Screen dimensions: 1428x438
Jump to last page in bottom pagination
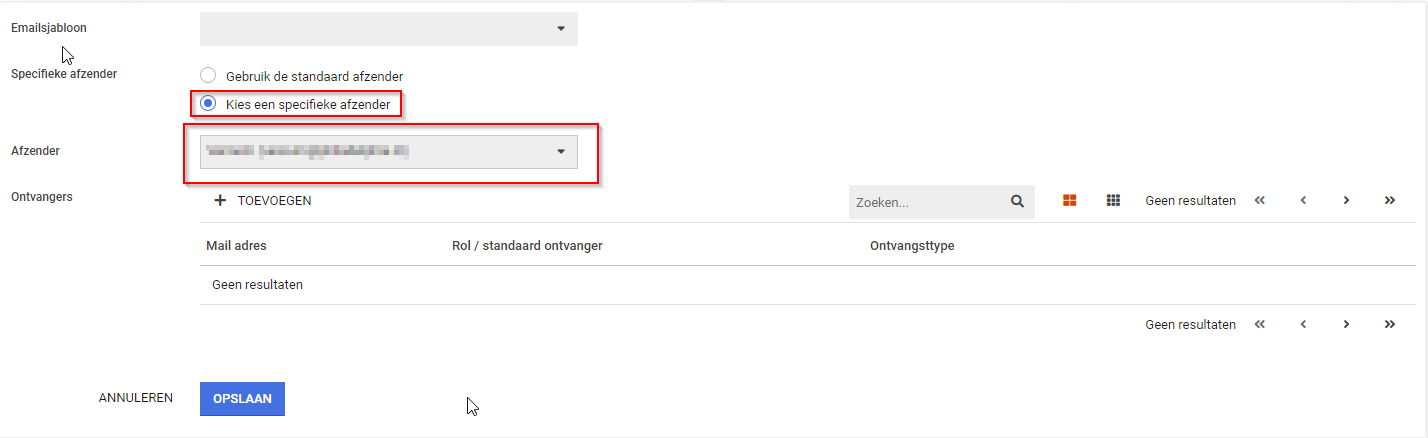click(x=1390, y=325)
